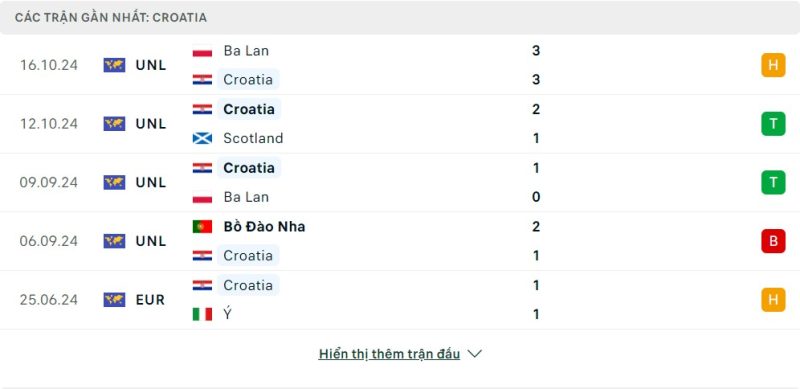The image size is (800, 389).
Task: Open the highlighted Croatia name in 16.10.24 match
Action: (x=248, y=80)
